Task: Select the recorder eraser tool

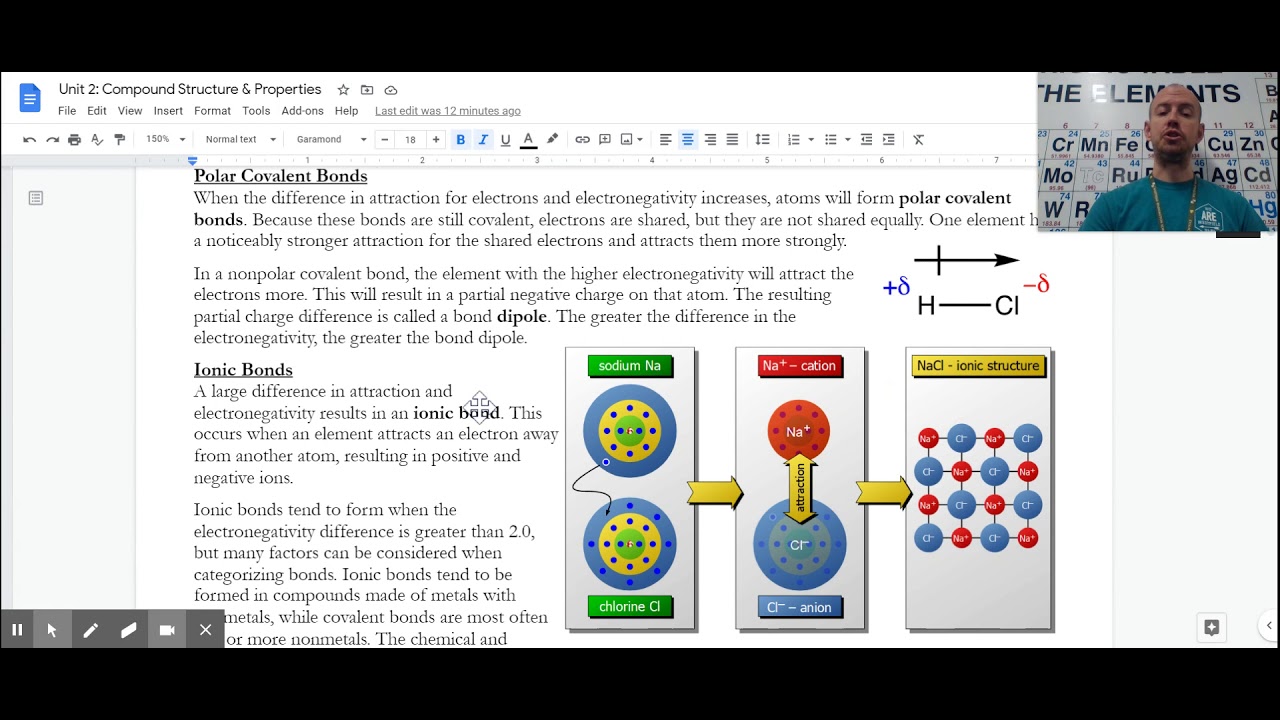Action: coord(128,630)
